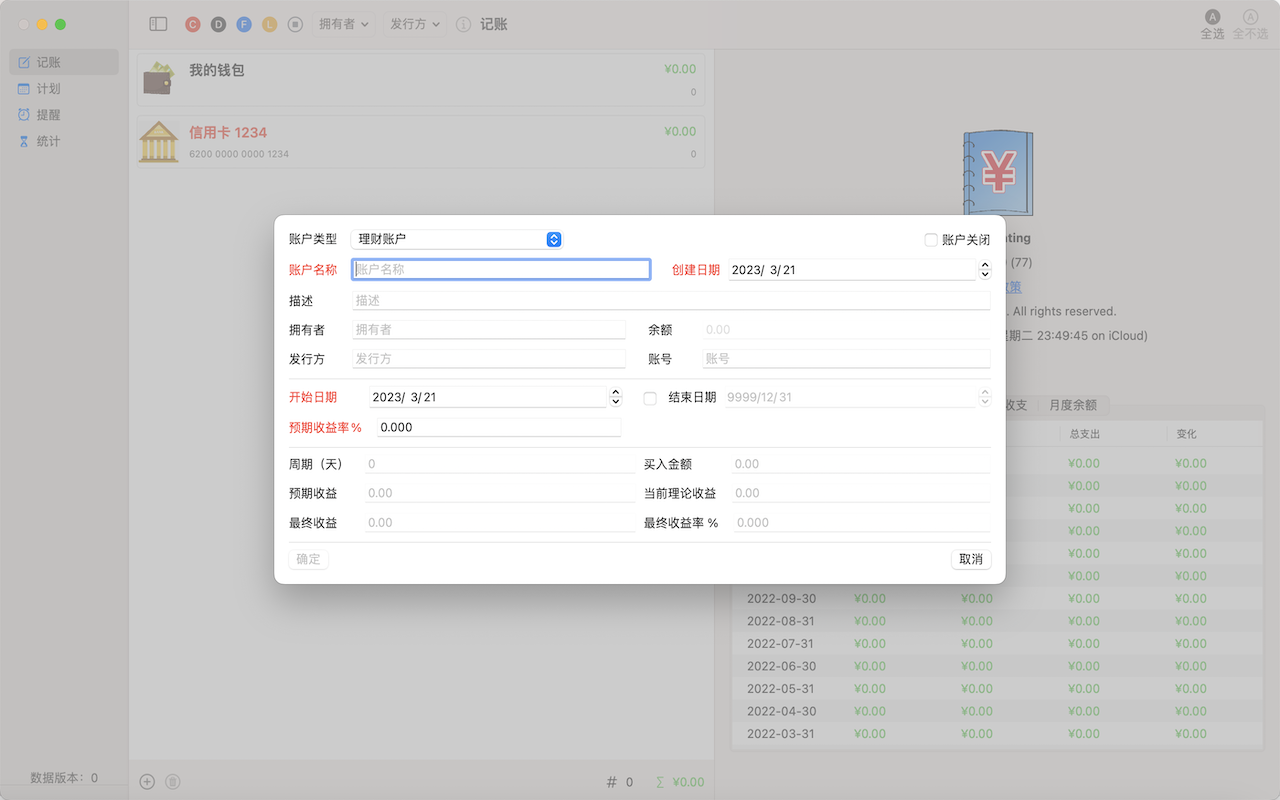
Task: Click the 2022-04-30 table row date
Action: (x=781, y=711)
